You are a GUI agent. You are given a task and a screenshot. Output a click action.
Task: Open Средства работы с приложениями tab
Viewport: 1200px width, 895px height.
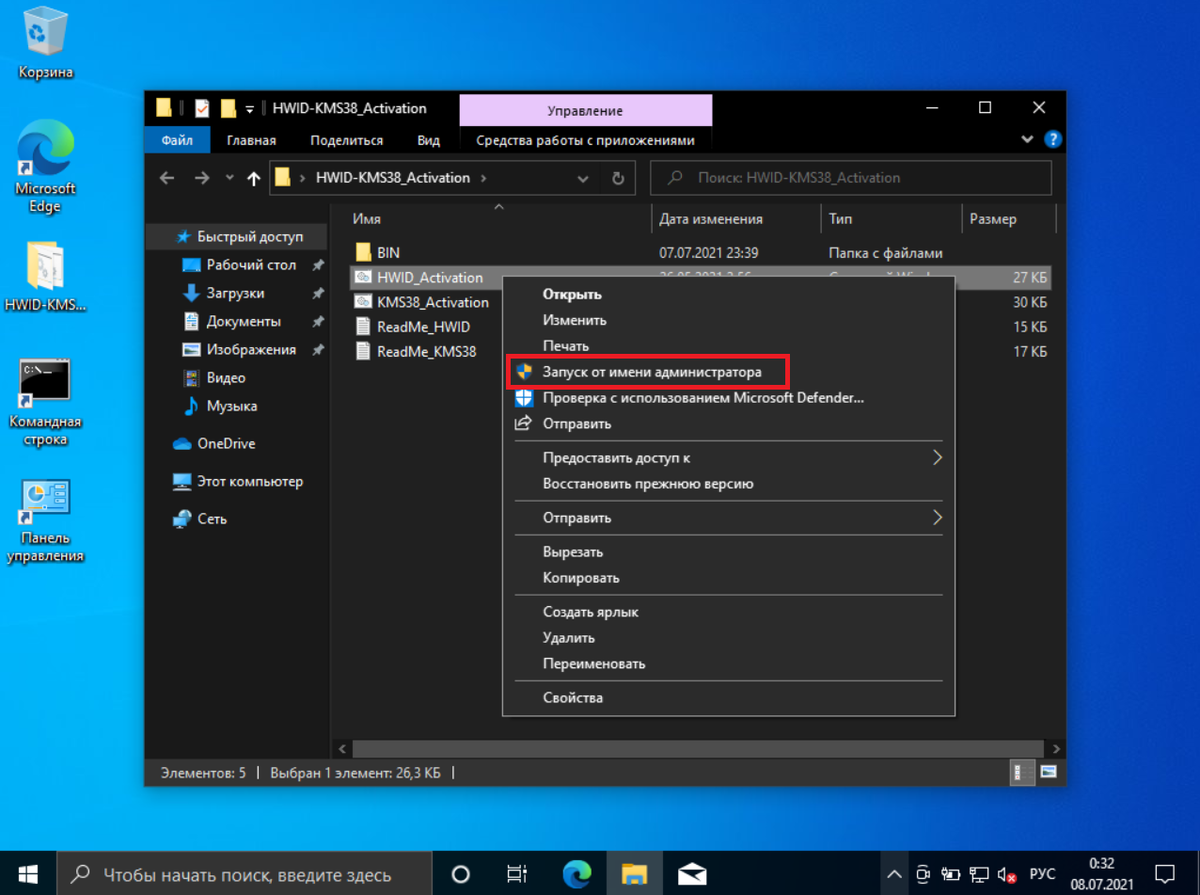pyautogui.click(x=585, y=141)
